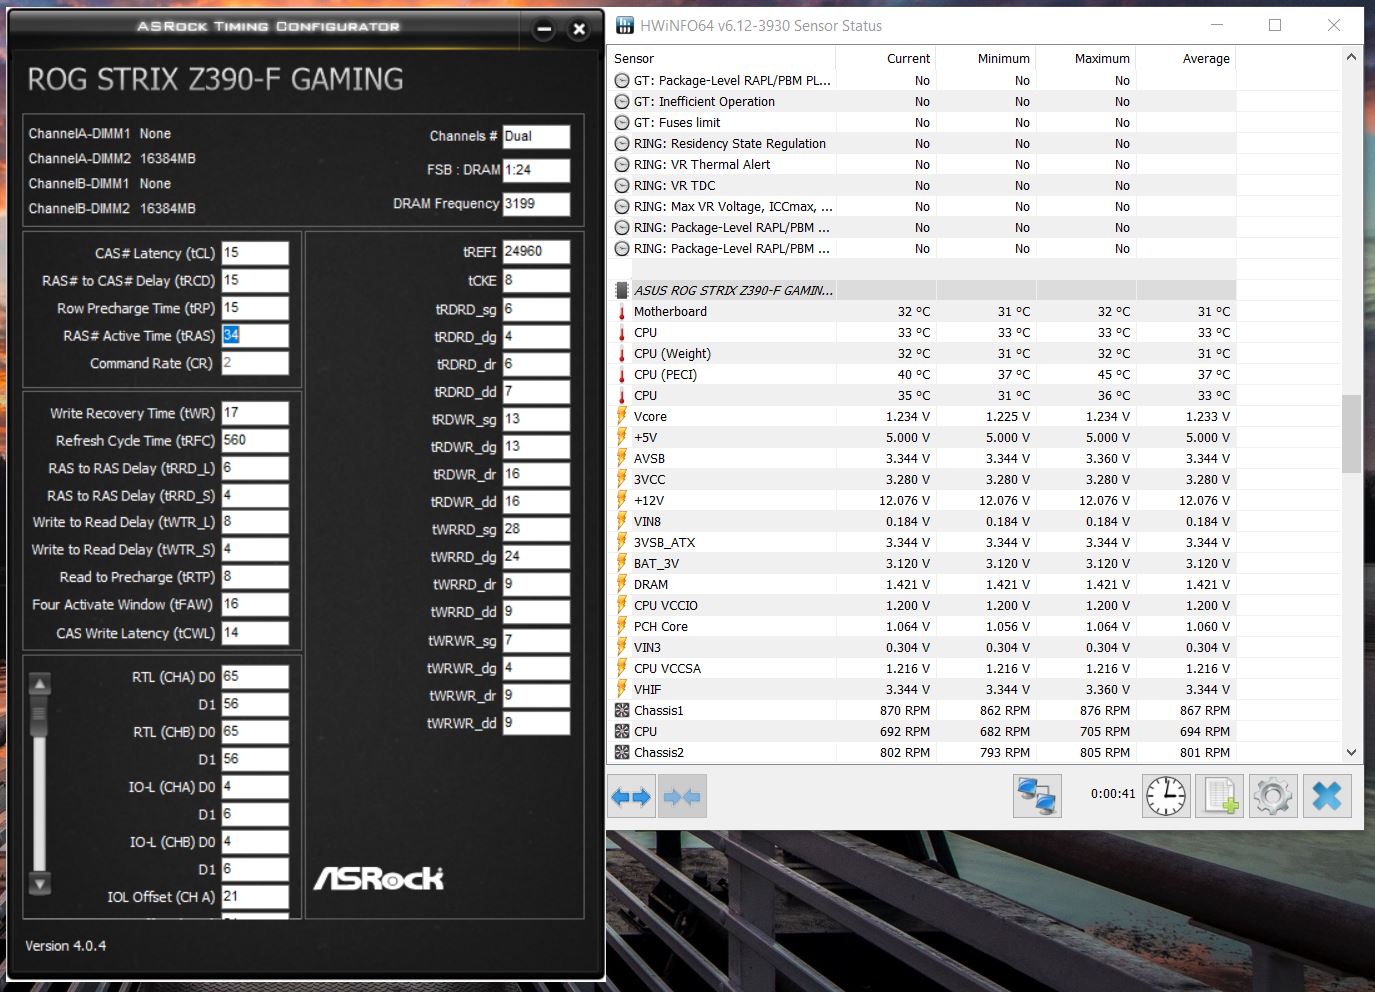The height and width of the screenshot is (992, 1375).
Task: Click the lightning bolt icon beside DRAM
Action: [x=622, y=585]
